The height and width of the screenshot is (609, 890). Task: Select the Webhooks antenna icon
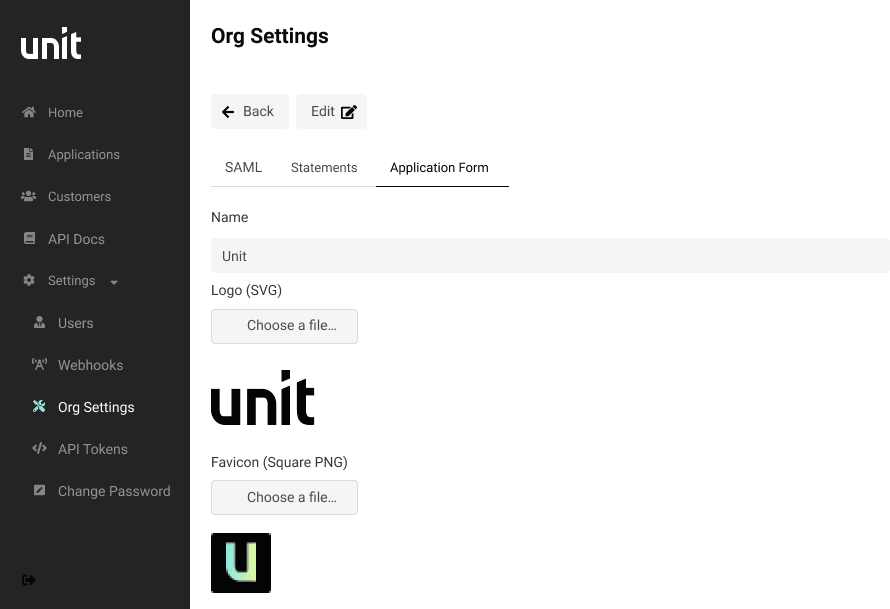pos(41,365)
